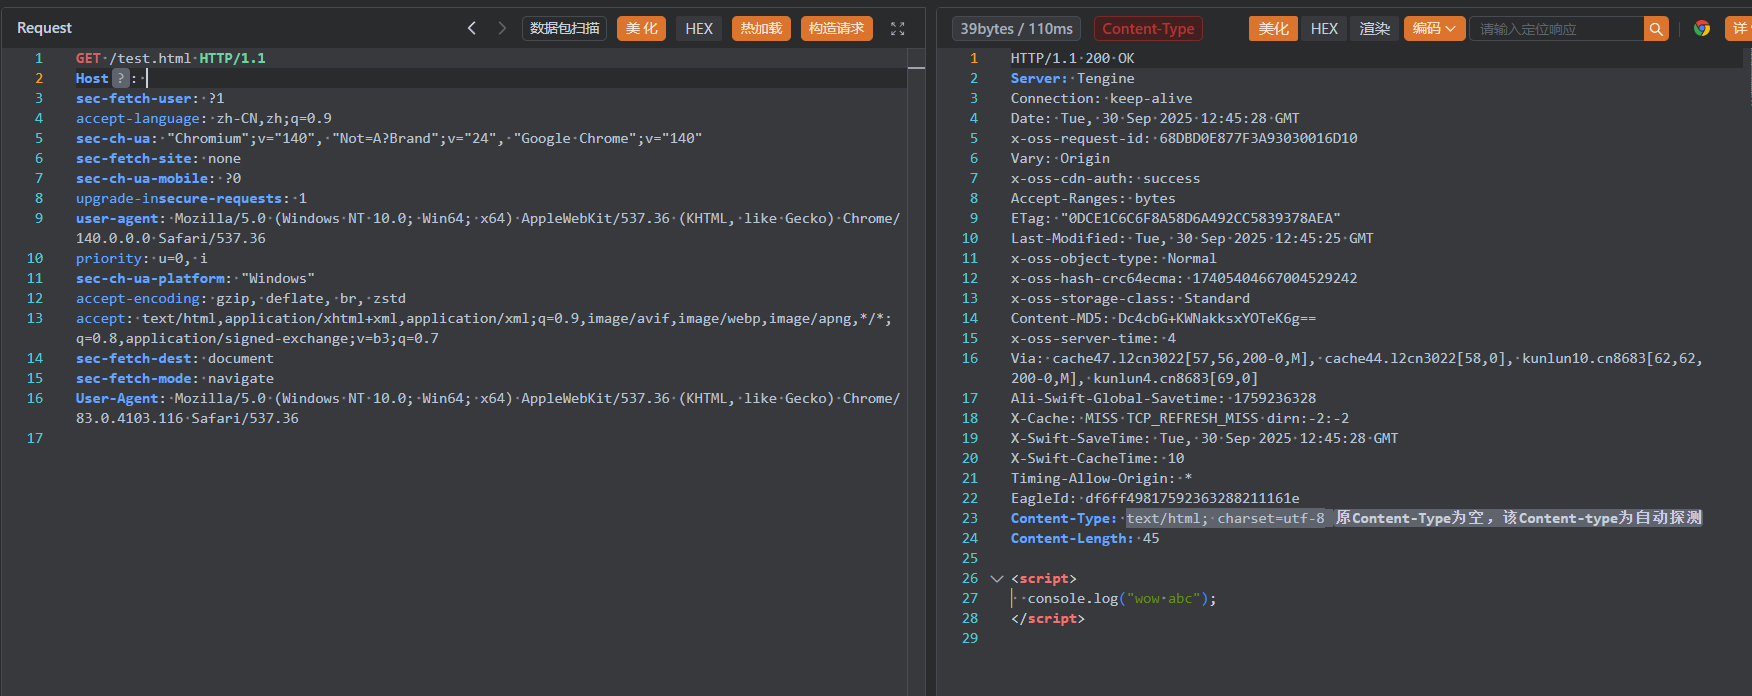1752x696 pixels.
Task: Open response in Chrome browser icon
Action: pos(1701,29)
